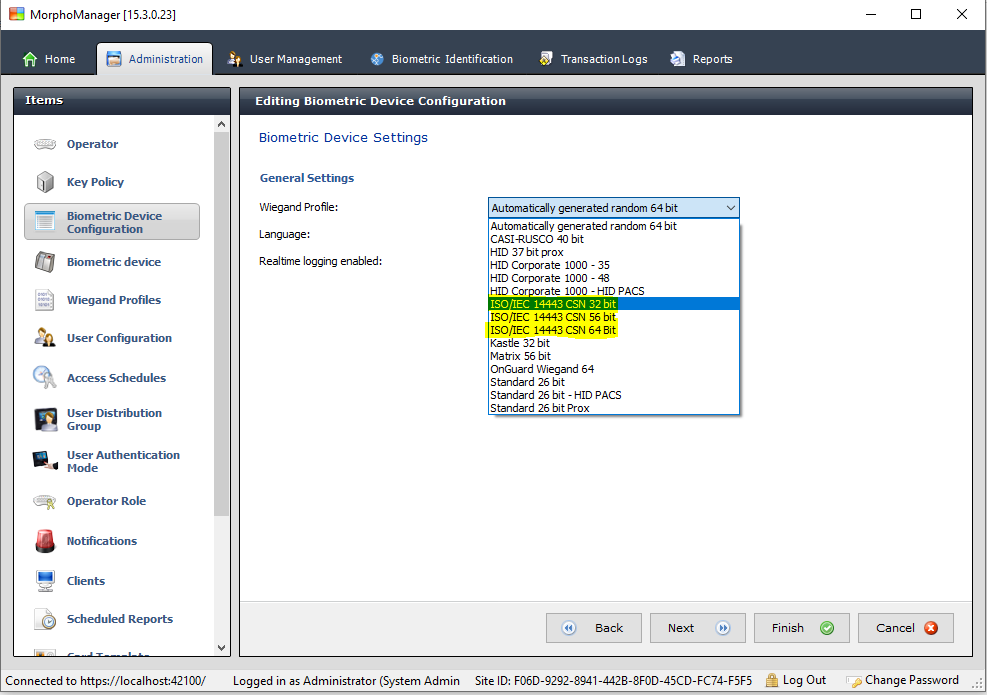Click Log Out in the status bar
Image resolution: width=987 pixels, height=695 pixels.
pyautogui.click(x=796, y=679)
